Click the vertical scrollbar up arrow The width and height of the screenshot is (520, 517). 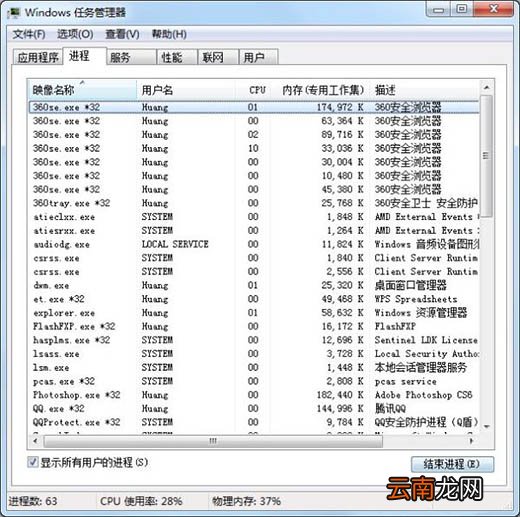pos(486,88)
